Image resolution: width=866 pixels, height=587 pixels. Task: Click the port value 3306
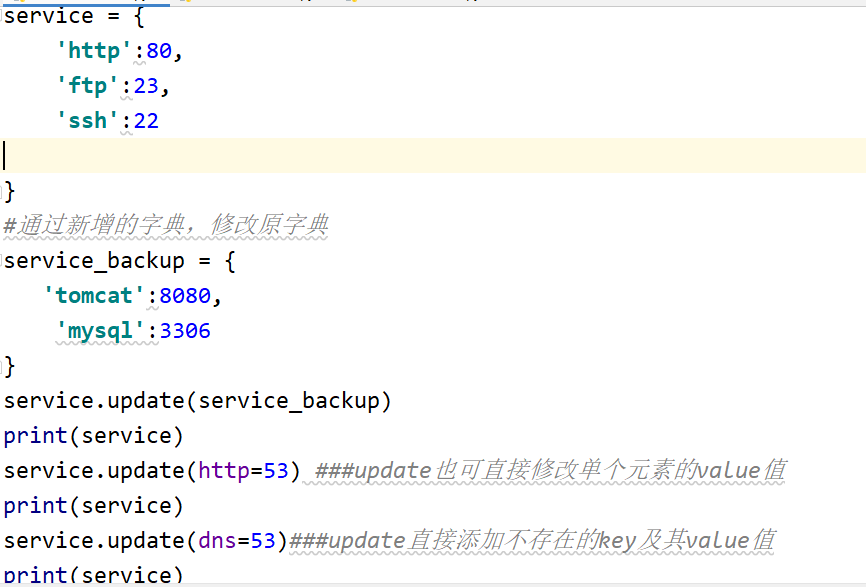(x=185, y=331)
